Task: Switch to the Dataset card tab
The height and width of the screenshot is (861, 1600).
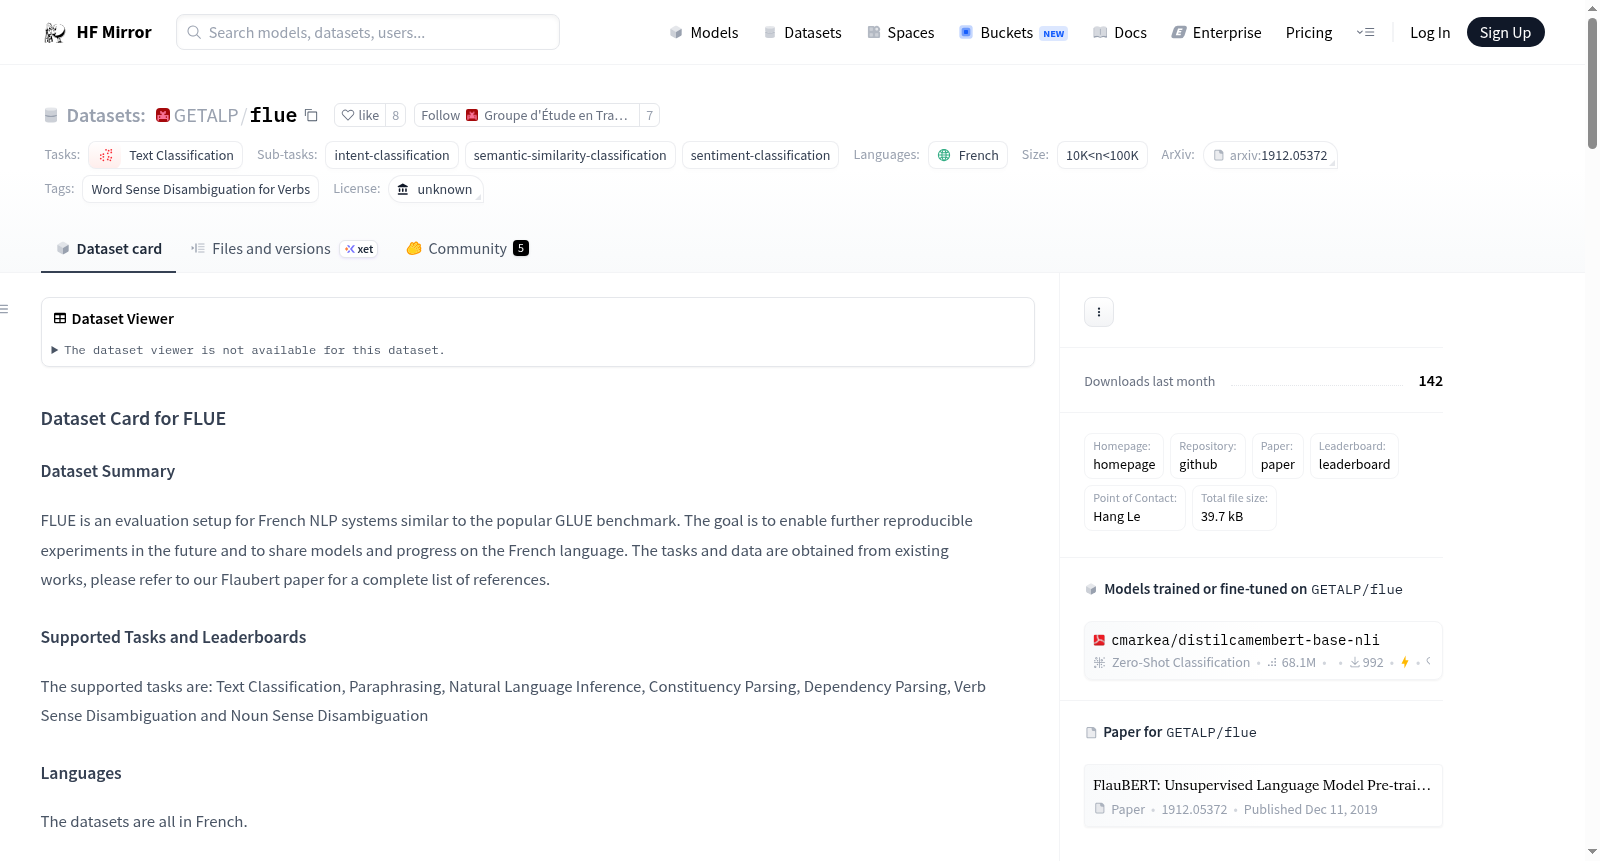Action: 108,249
